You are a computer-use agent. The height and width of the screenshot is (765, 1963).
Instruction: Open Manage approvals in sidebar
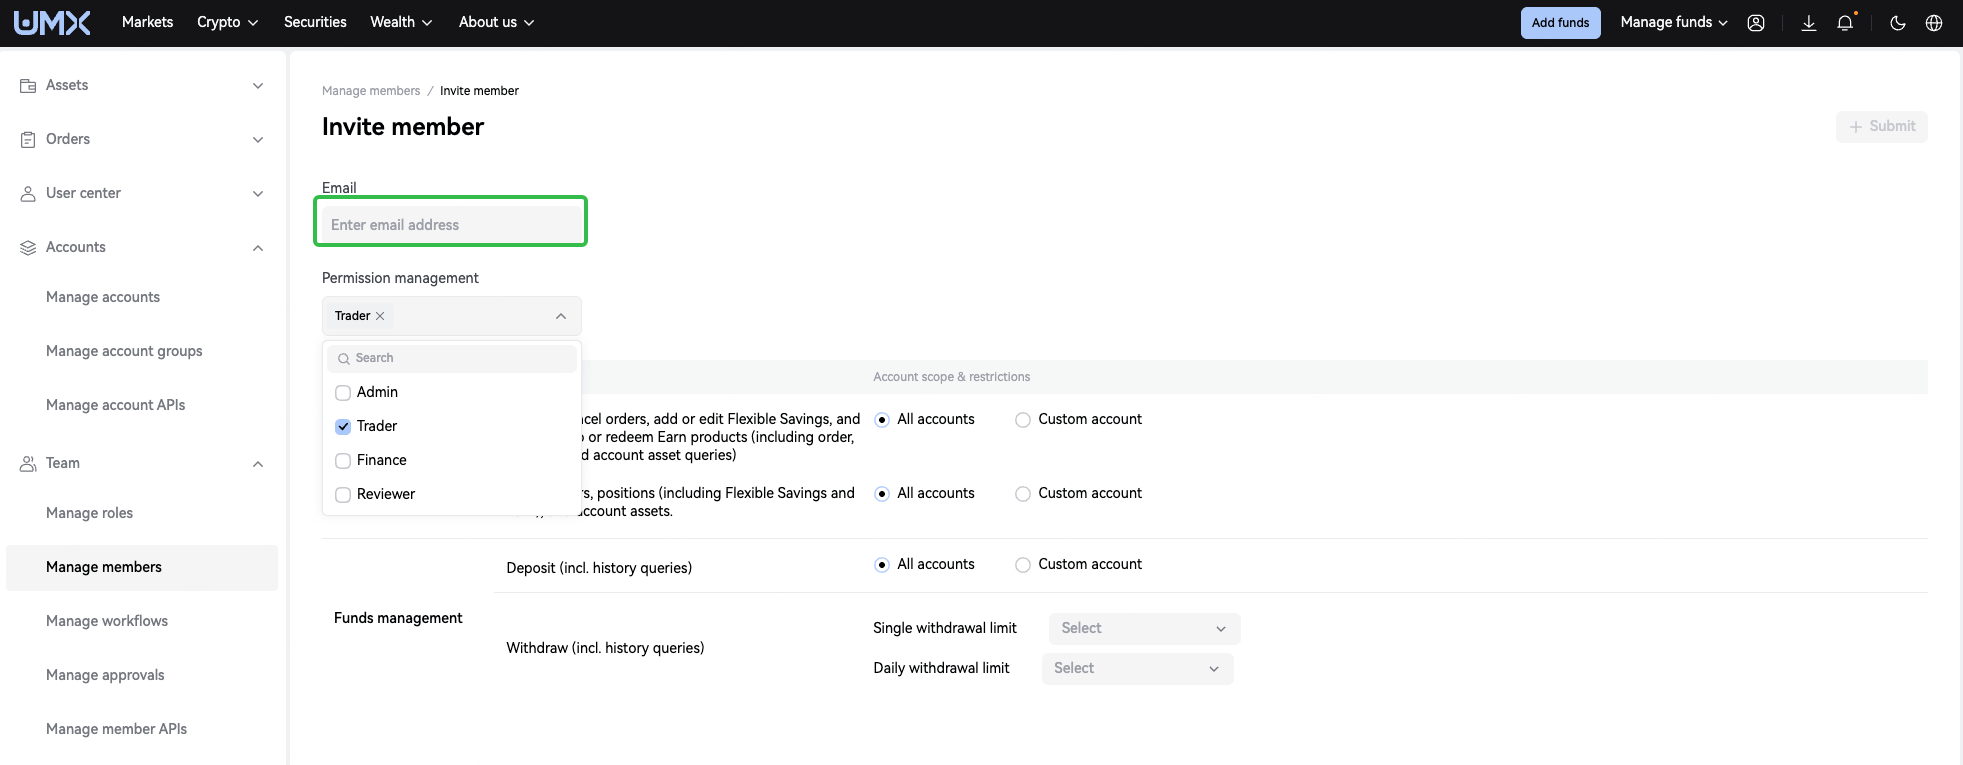[x=105, y=675]
